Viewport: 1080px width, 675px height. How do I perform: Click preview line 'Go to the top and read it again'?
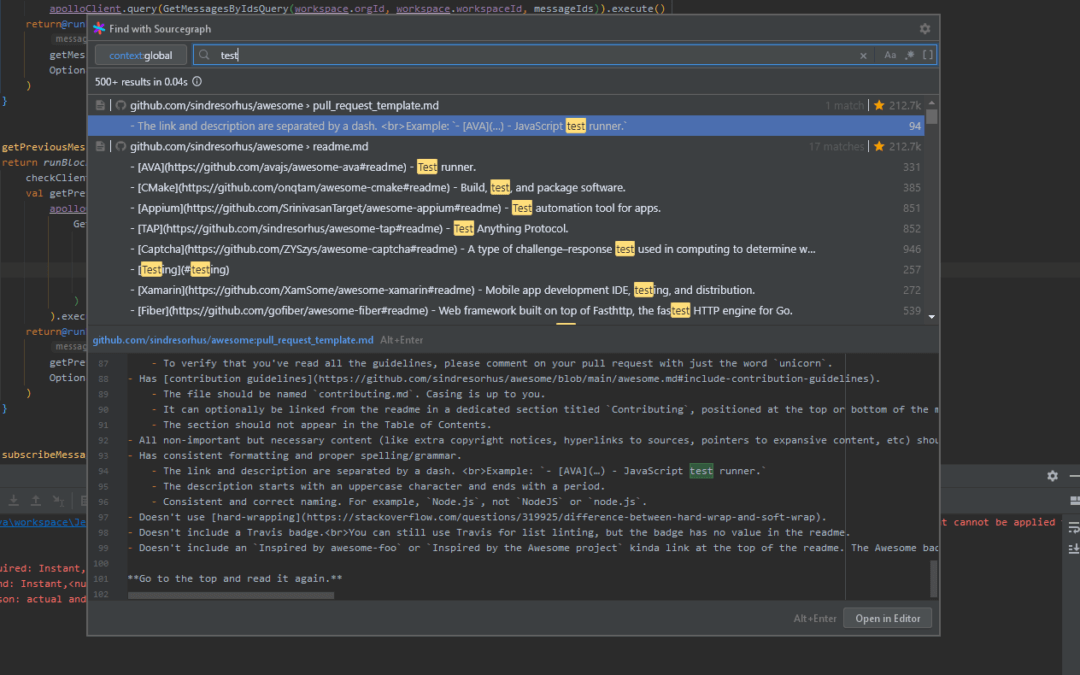(x=235, y=579)
